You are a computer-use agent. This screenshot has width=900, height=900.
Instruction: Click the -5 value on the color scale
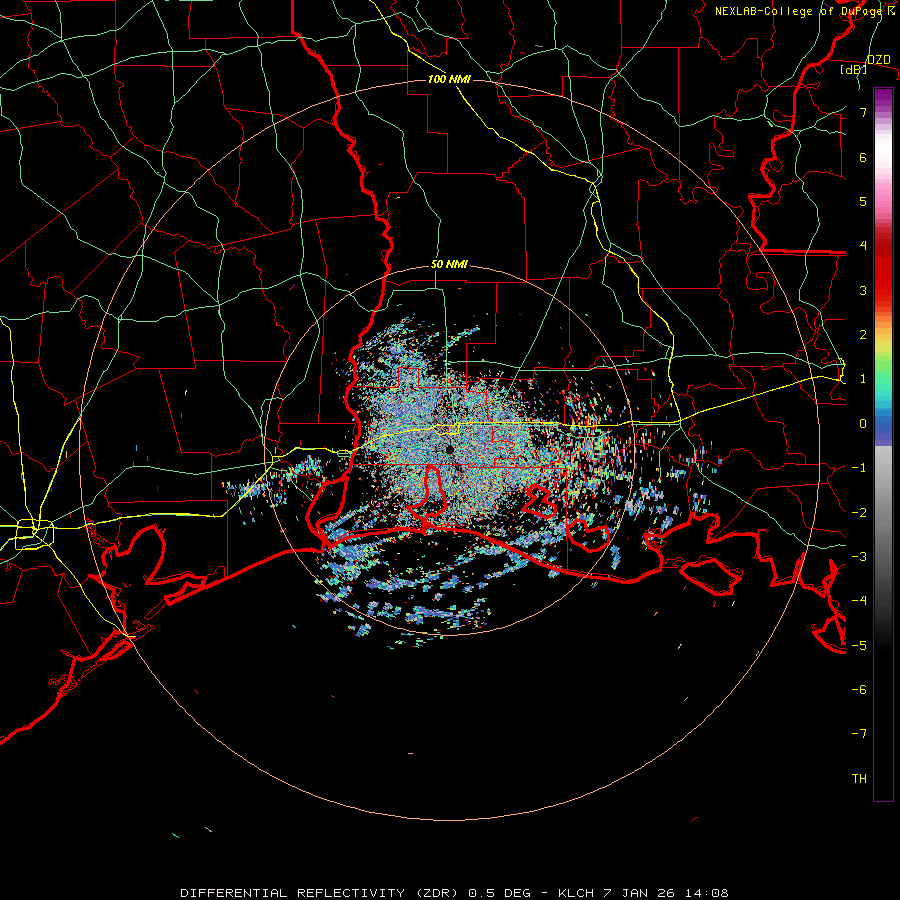tap(859, 646)
